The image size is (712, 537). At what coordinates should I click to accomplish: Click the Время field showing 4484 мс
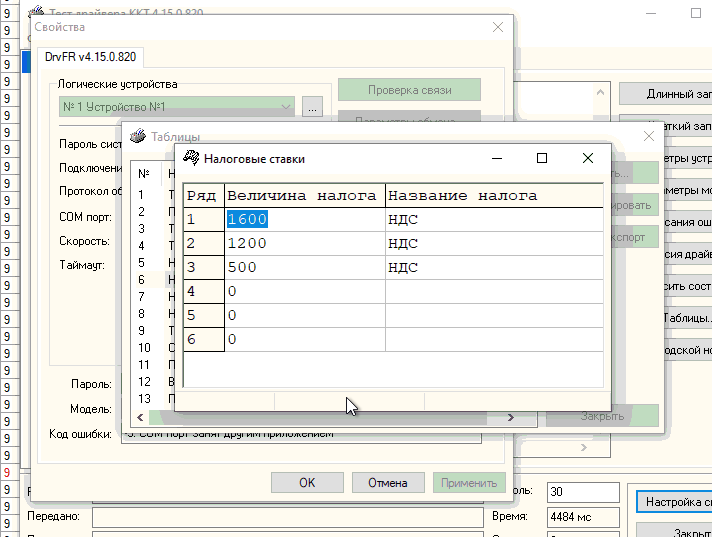click(583, 517)
